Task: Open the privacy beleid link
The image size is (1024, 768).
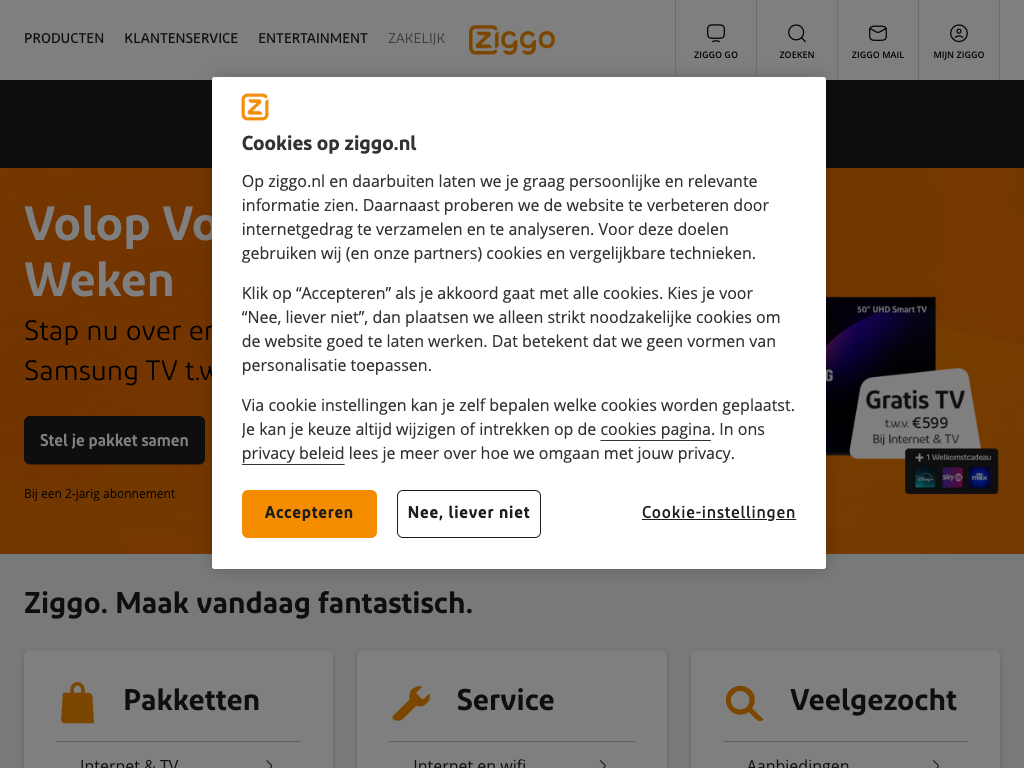Action: 293,454
